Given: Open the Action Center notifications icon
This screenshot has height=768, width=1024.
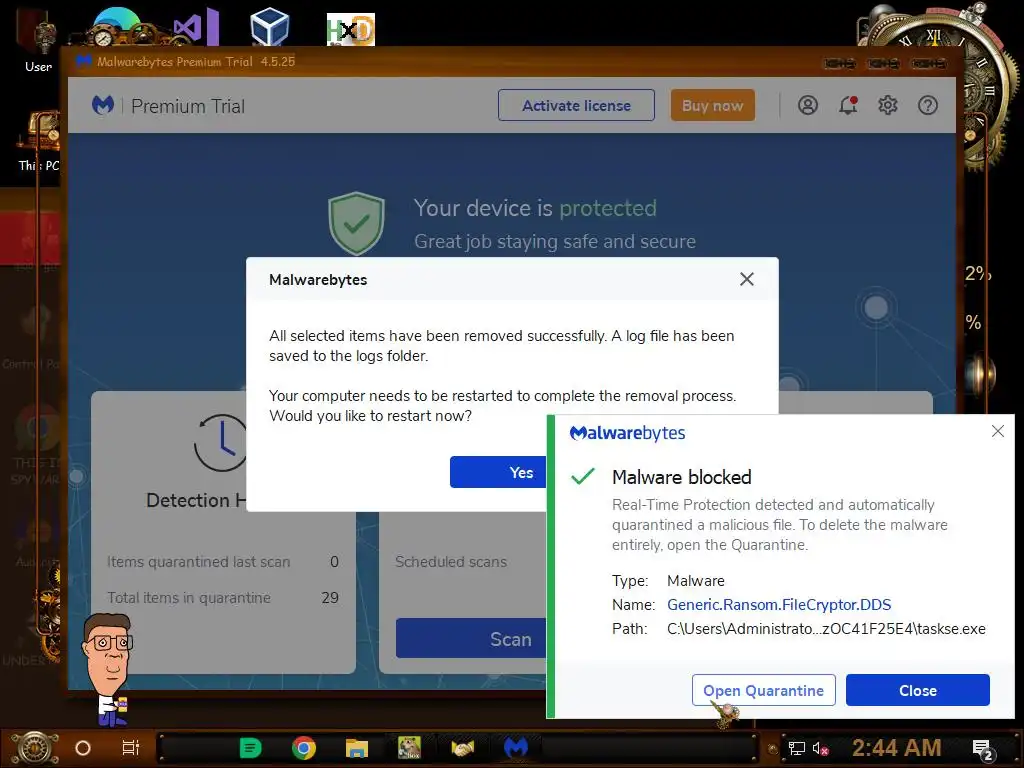Looking at the screenshot, I should [983, 750].
